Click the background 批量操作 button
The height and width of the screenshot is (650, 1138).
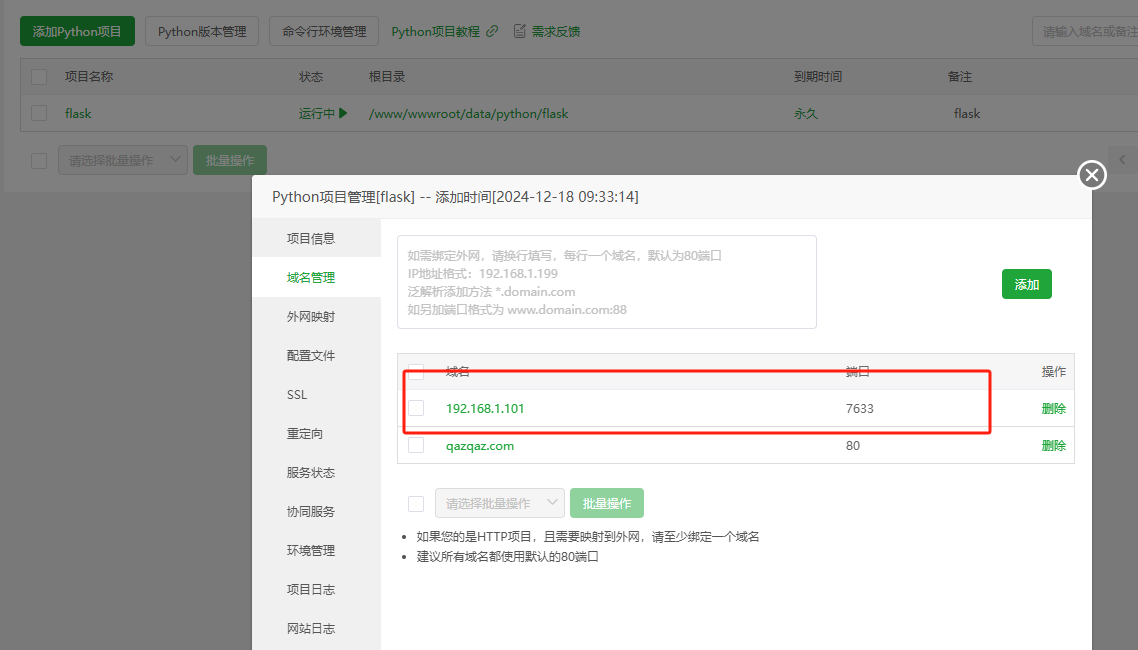coord(229,160)
